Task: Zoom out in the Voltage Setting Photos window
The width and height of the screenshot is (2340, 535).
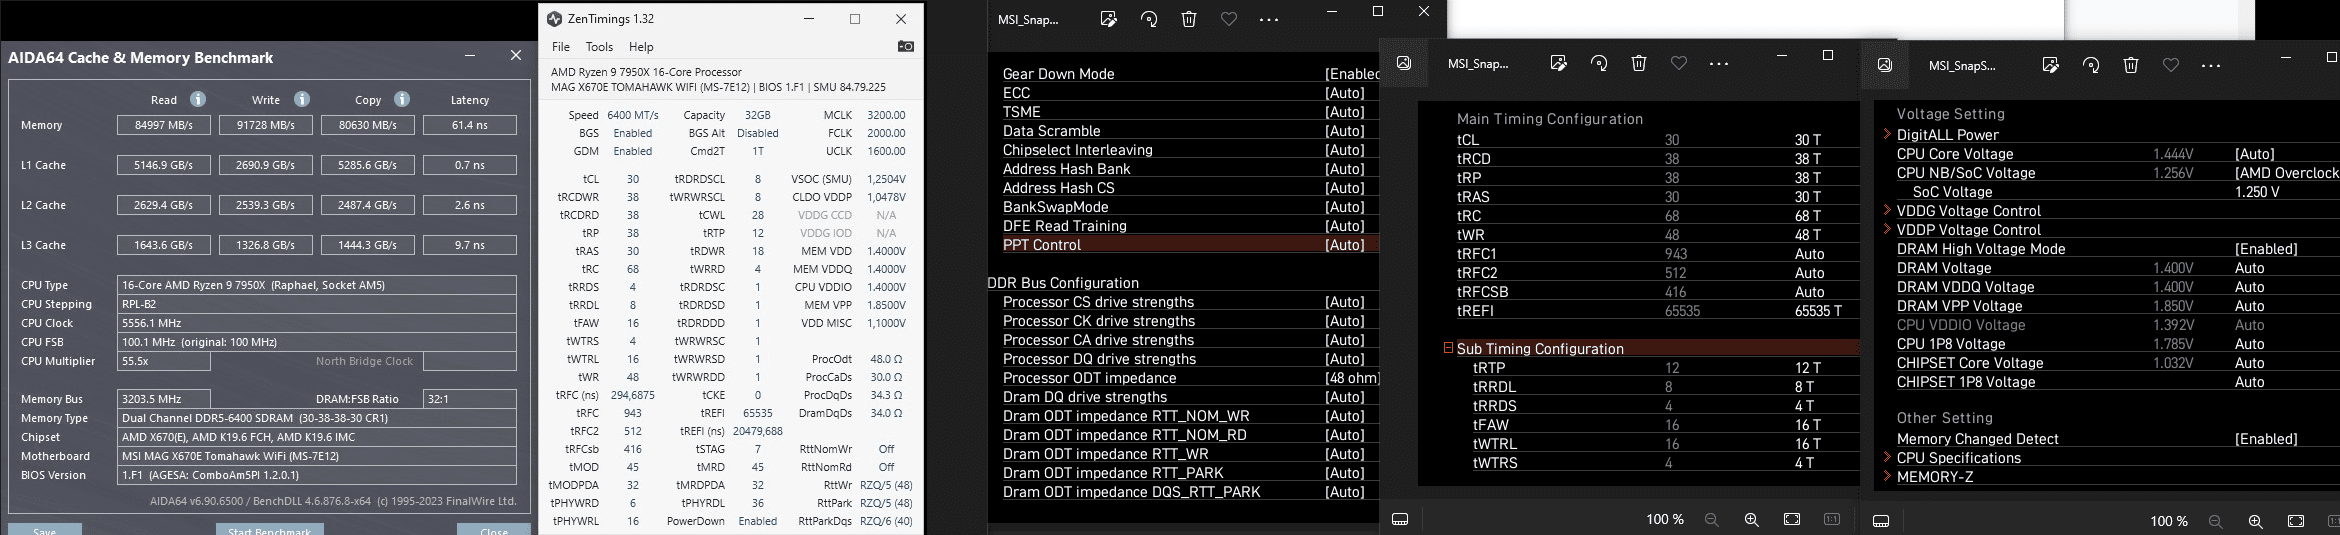Action: tap(2216, 521)
